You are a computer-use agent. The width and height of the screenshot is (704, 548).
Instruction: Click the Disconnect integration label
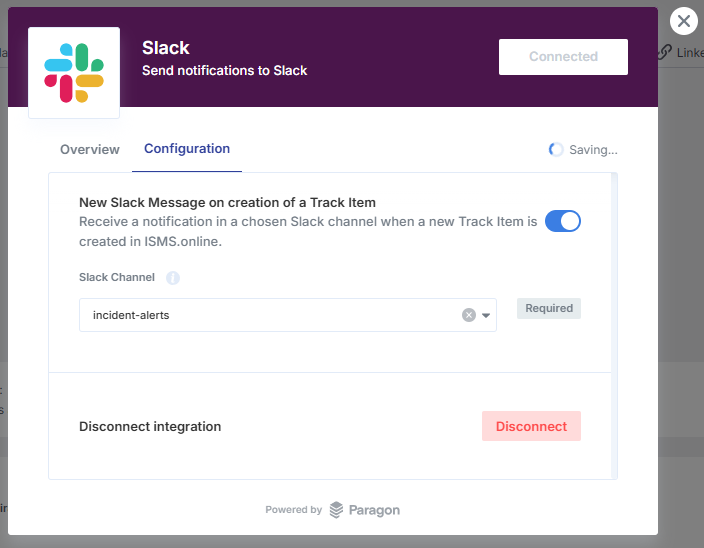150,426
